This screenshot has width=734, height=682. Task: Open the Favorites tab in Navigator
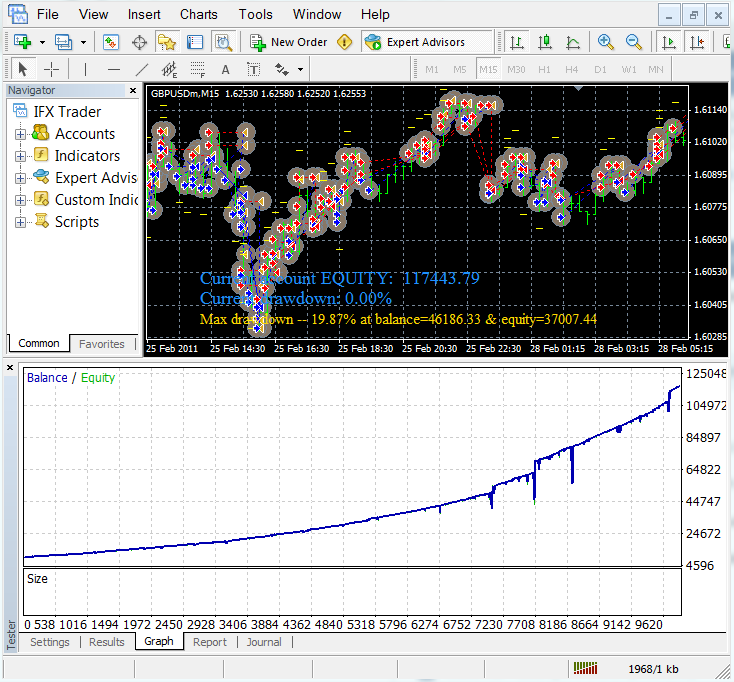pos(102,343)
